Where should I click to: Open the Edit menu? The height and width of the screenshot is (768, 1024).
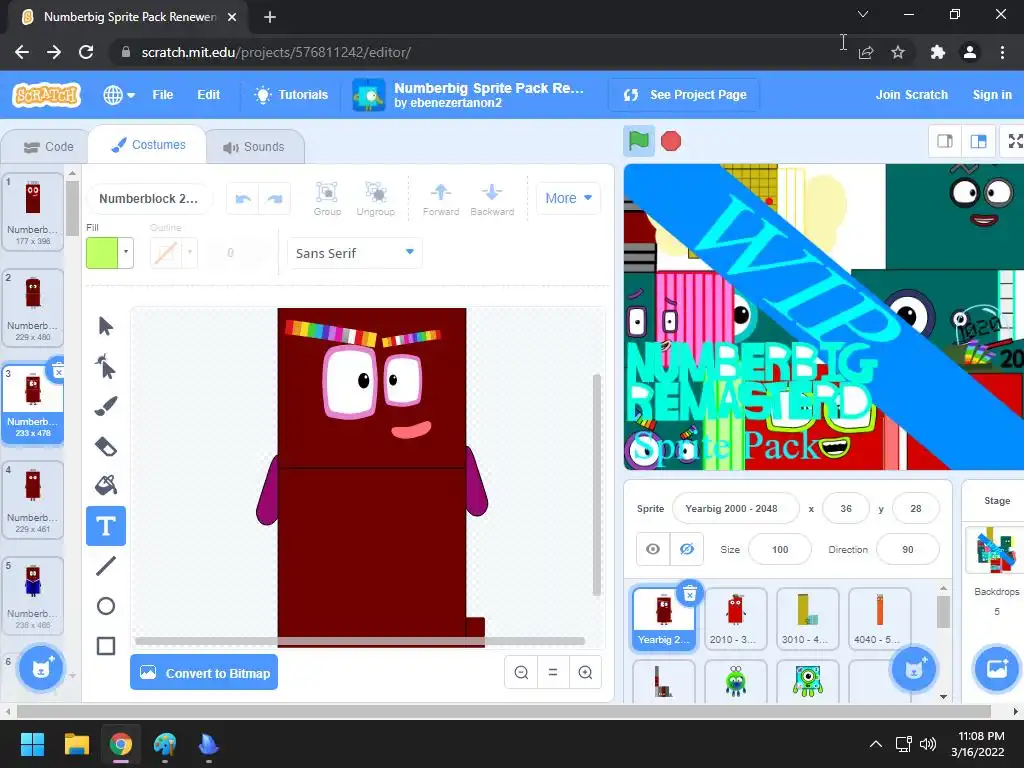[208, 95]
